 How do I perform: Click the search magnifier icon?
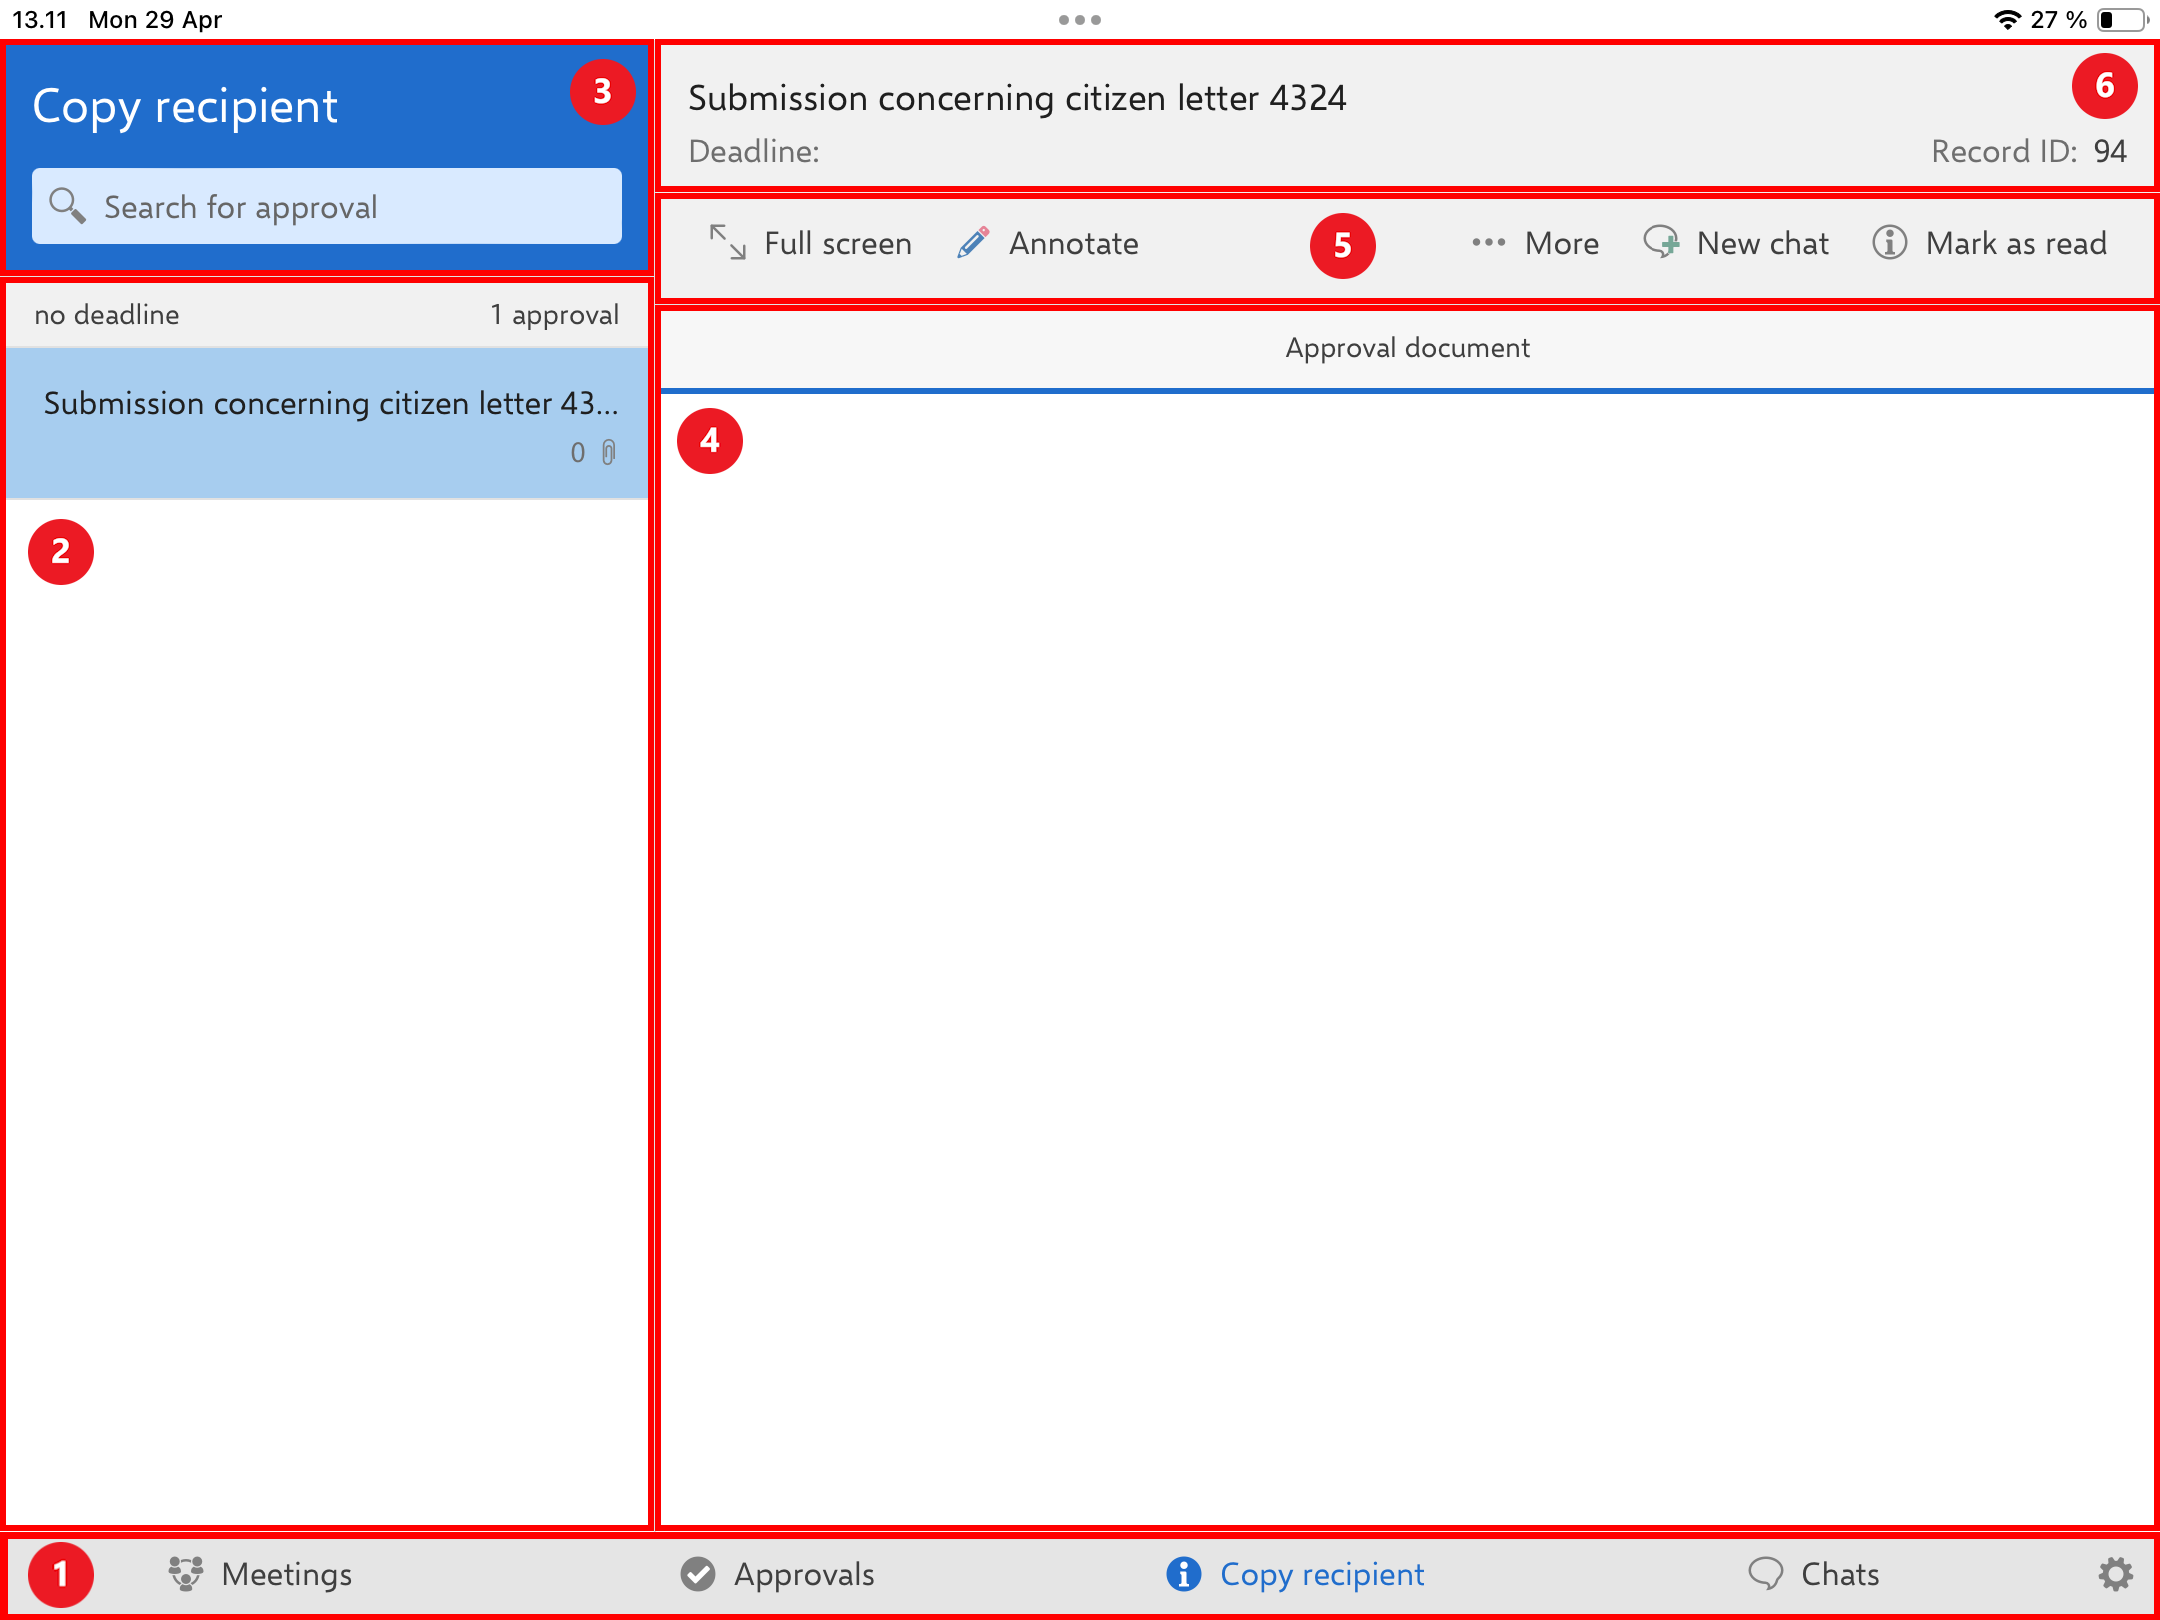67,206
